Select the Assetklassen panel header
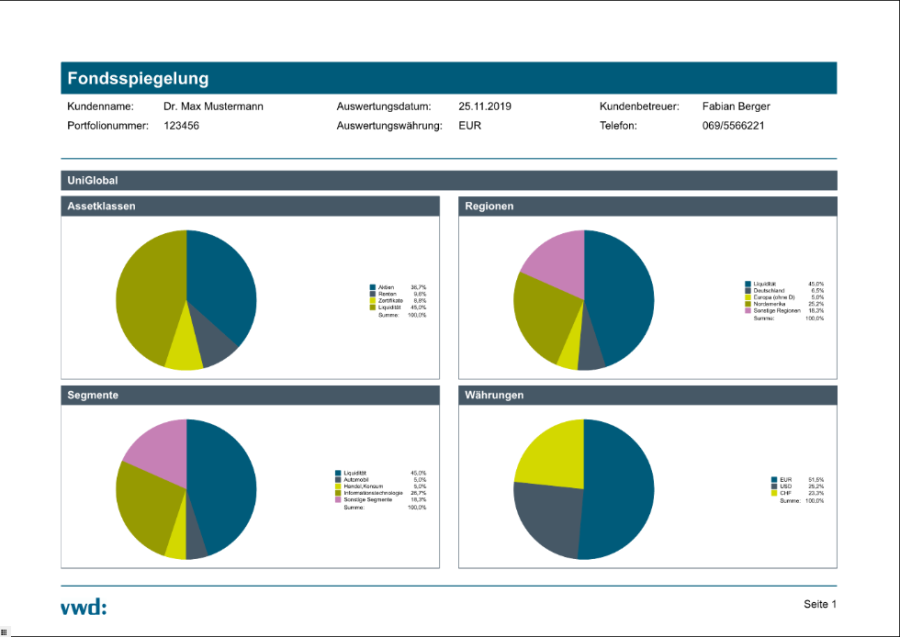 [250, 206]
